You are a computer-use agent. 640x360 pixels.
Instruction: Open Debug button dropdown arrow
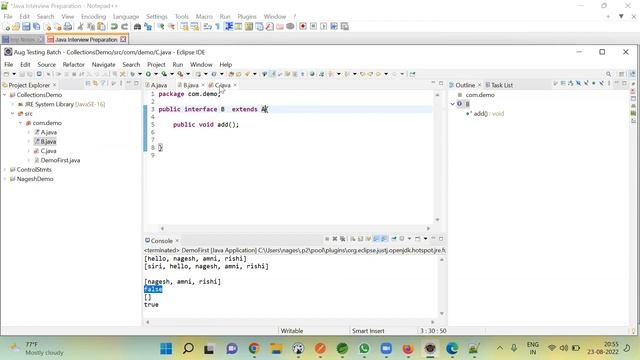(x=140, y=74)
